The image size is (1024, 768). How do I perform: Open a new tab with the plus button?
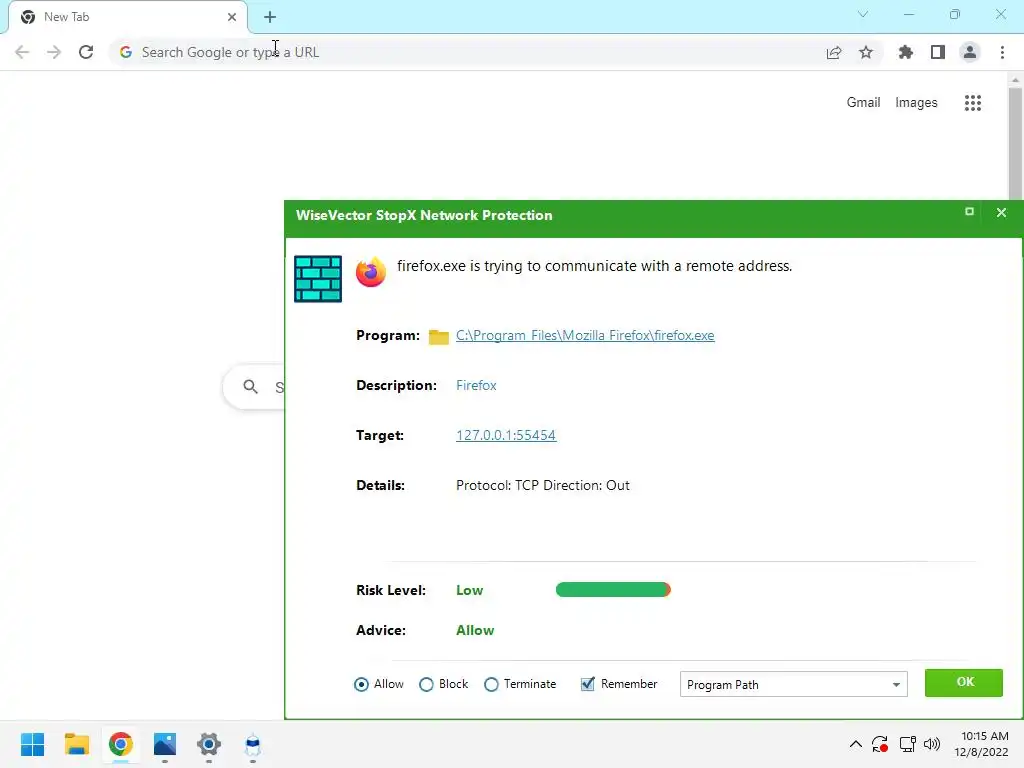270,17
